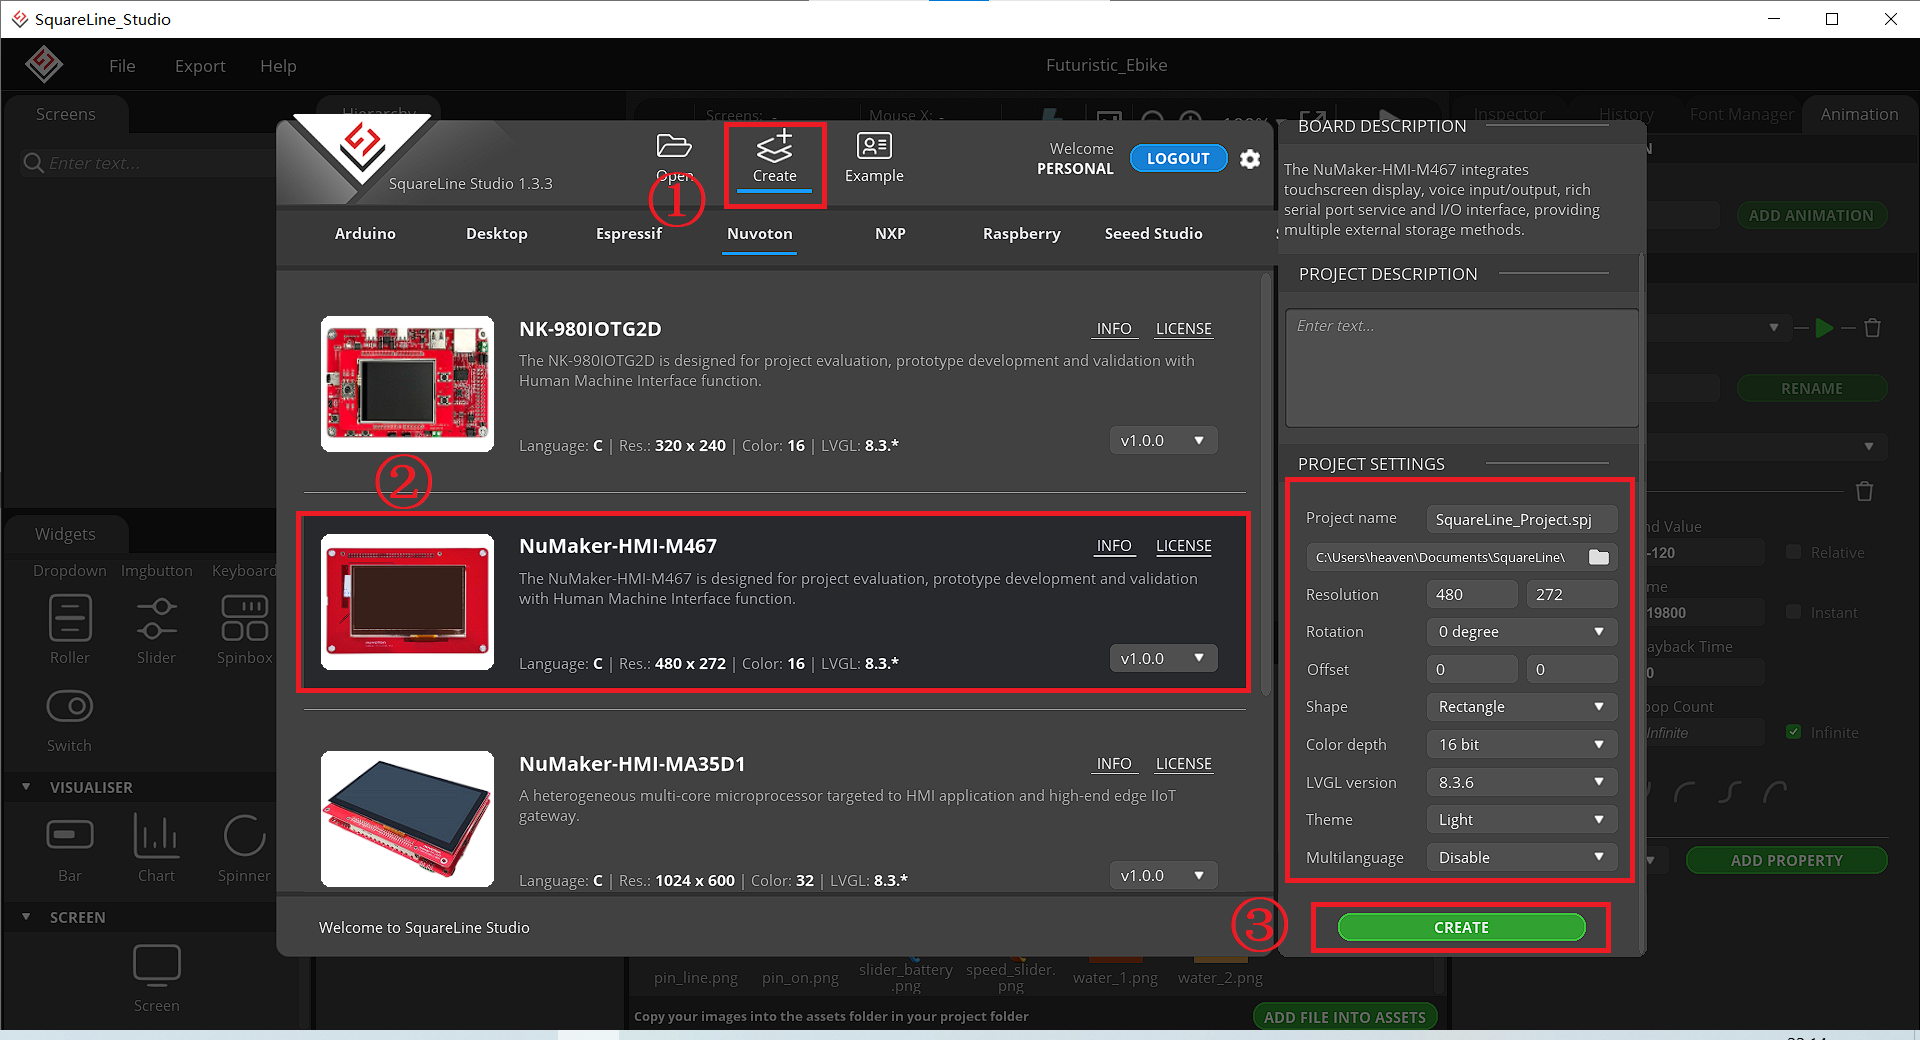
Task: Enable the Instant checkbox
Action: tap(1794, 612)
